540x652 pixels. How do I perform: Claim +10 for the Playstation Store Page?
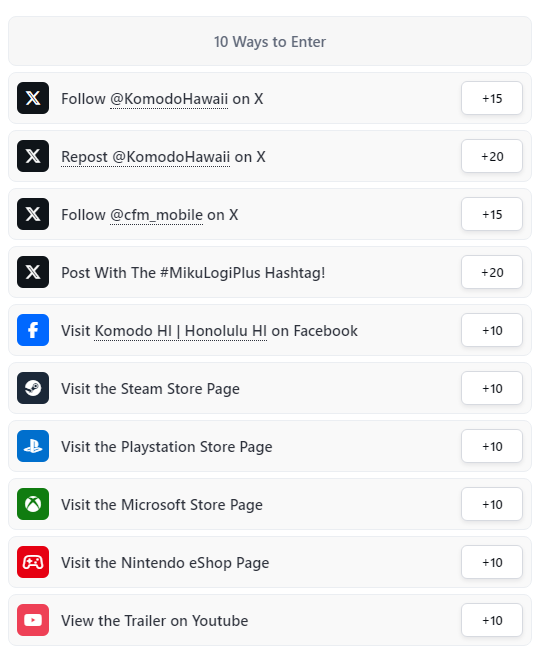click(492, 446)
